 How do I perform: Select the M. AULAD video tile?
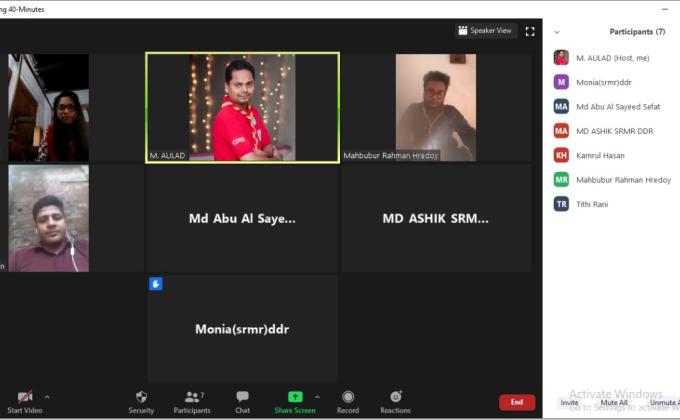click(x=242, y=107)
